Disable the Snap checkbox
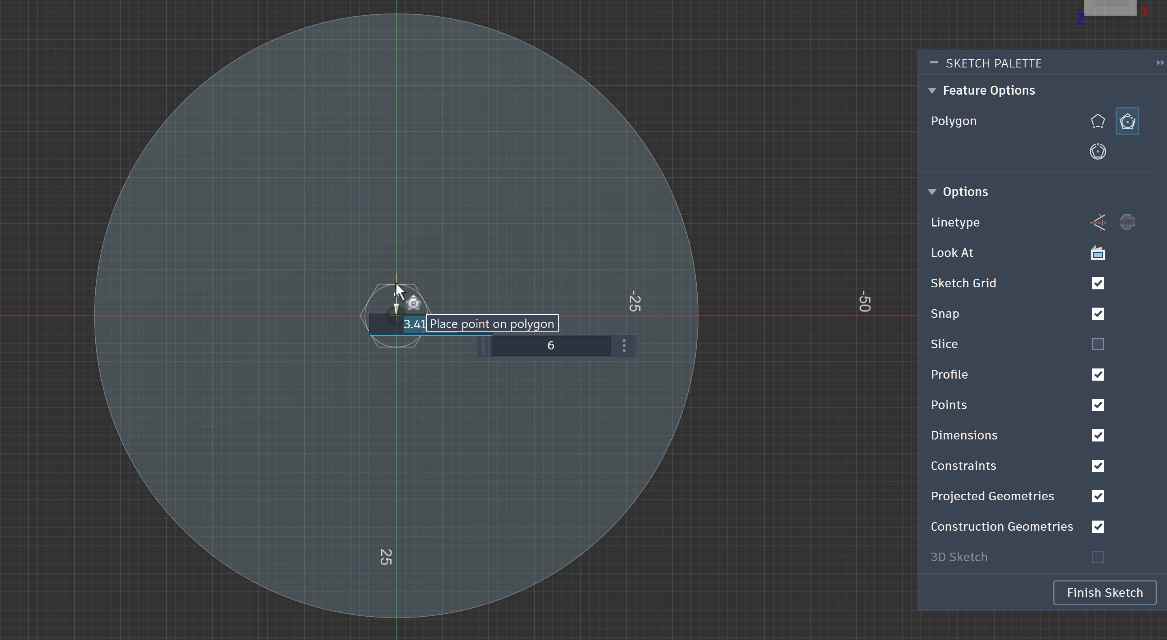Image resolution: width=1167 pixels, height=640 pixels. click(1098, 313)
